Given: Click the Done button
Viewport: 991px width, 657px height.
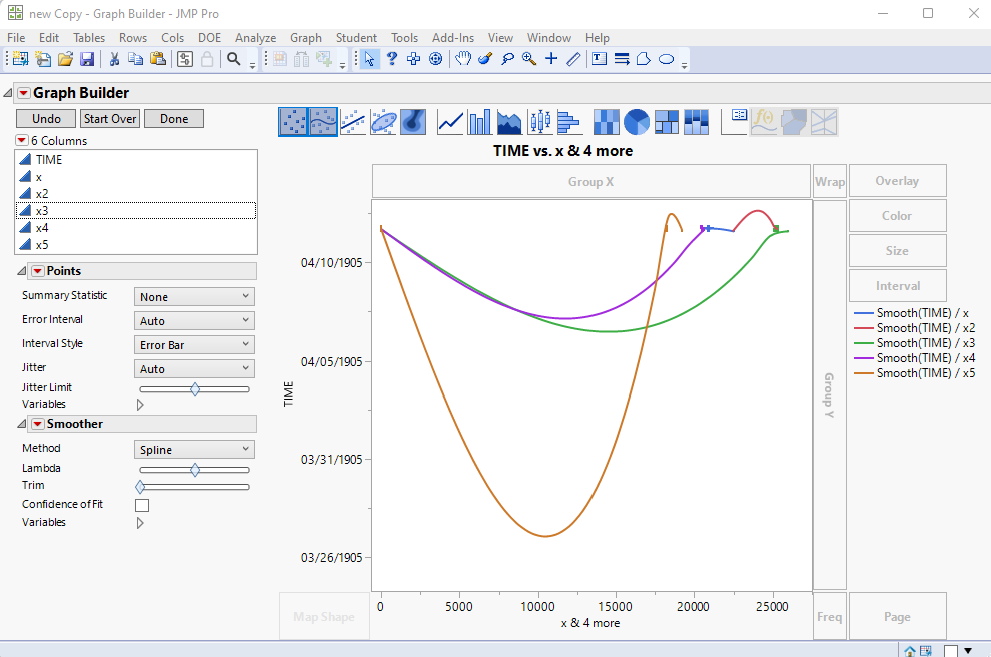Looking at the screenshot, I should click(x=174, y=119).
